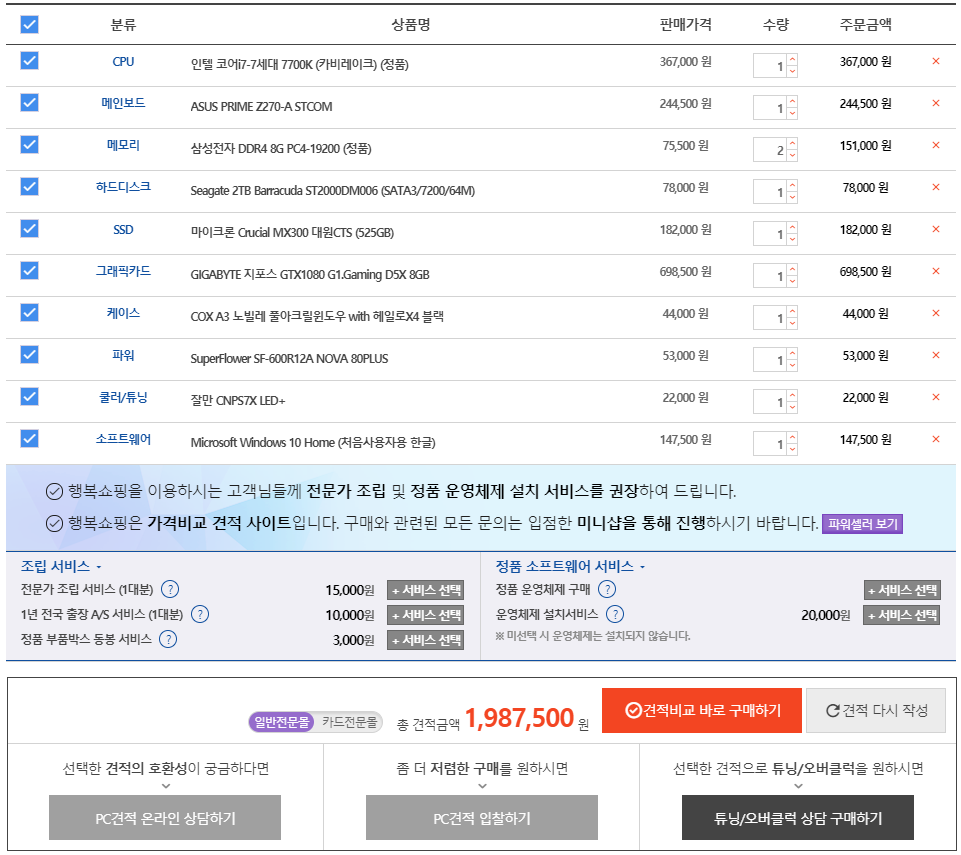Open help icon for 전문가 조립 서비스

point(170,589)
